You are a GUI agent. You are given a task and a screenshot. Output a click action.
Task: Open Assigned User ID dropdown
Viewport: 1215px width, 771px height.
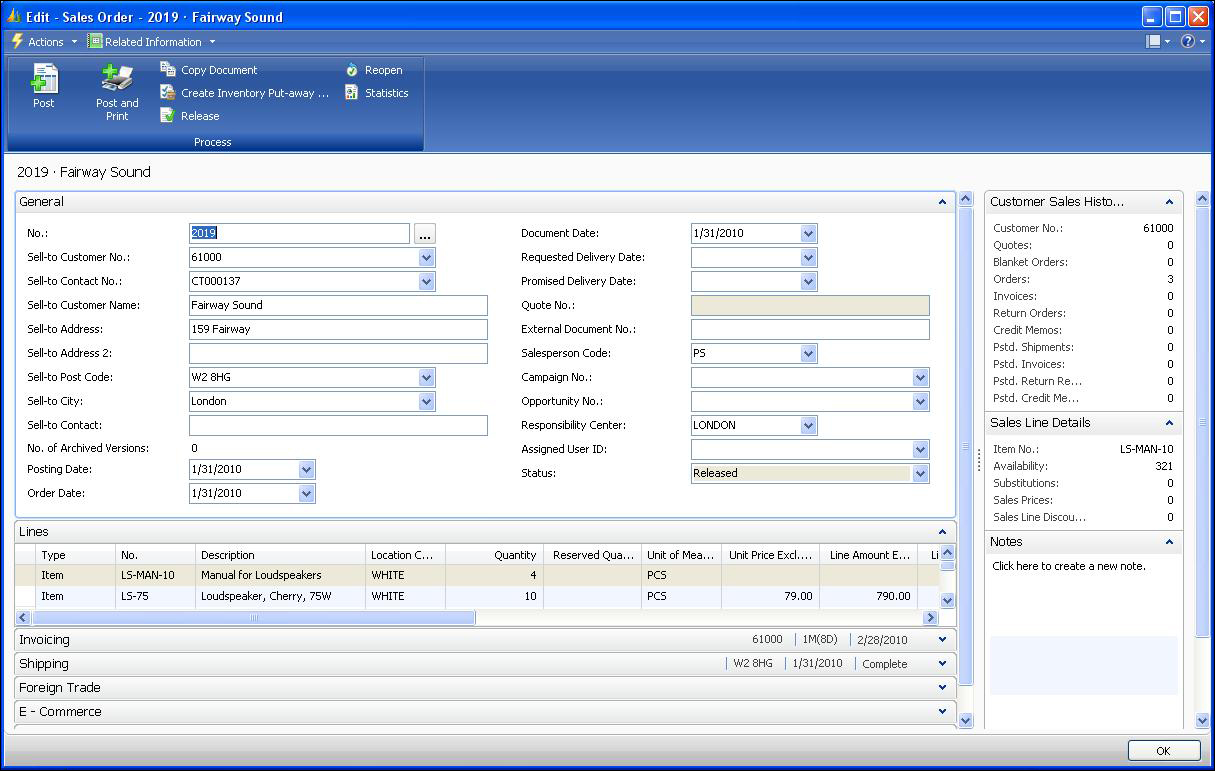click(921, 449)
